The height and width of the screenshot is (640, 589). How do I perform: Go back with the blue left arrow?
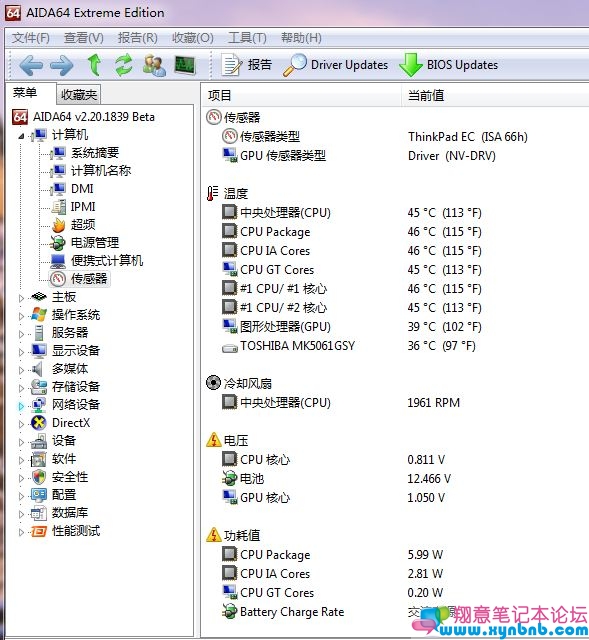[x=31, y=65]
